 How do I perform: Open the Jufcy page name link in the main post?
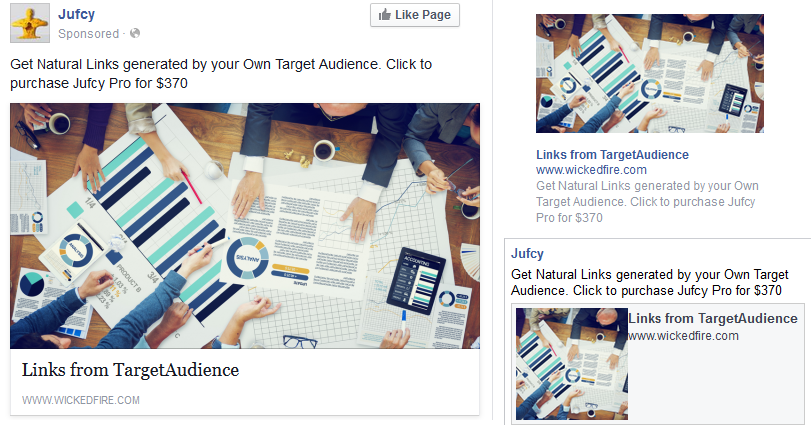tap(77, 14)
